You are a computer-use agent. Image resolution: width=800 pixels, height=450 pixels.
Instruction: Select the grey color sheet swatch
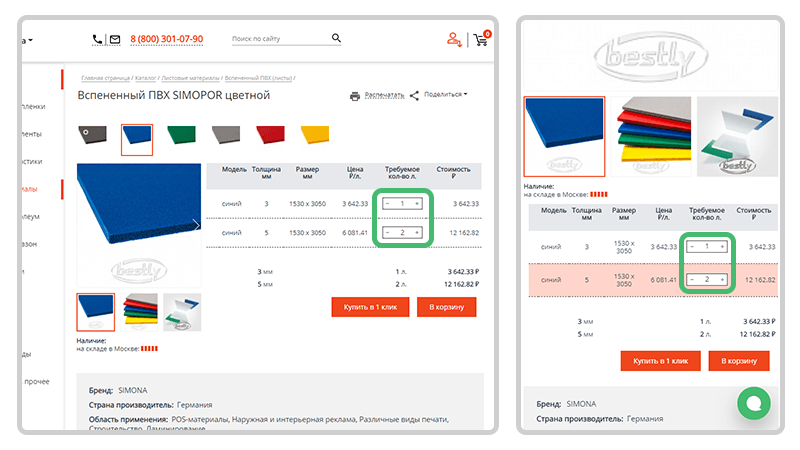click(226, 135)
